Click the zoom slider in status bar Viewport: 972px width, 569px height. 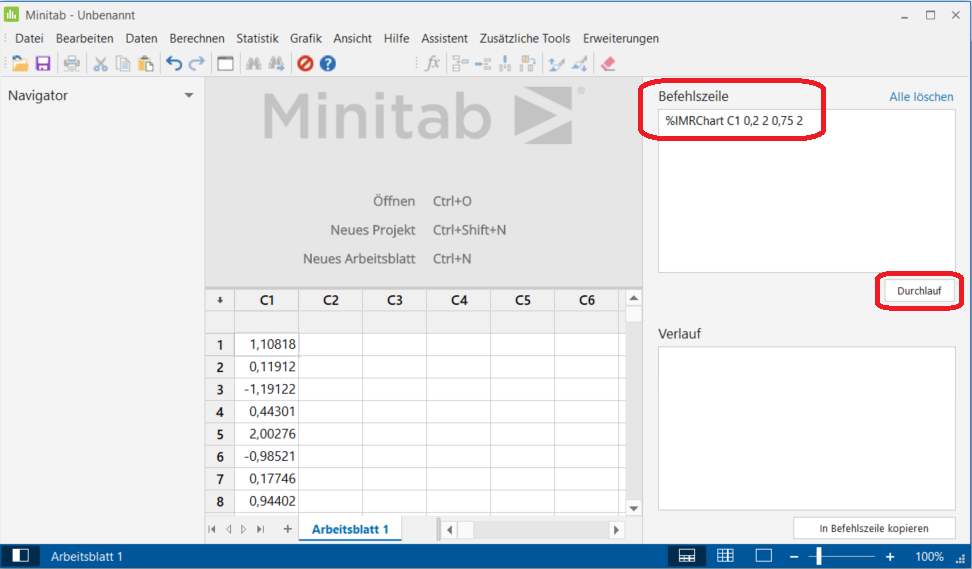(819, 556)
